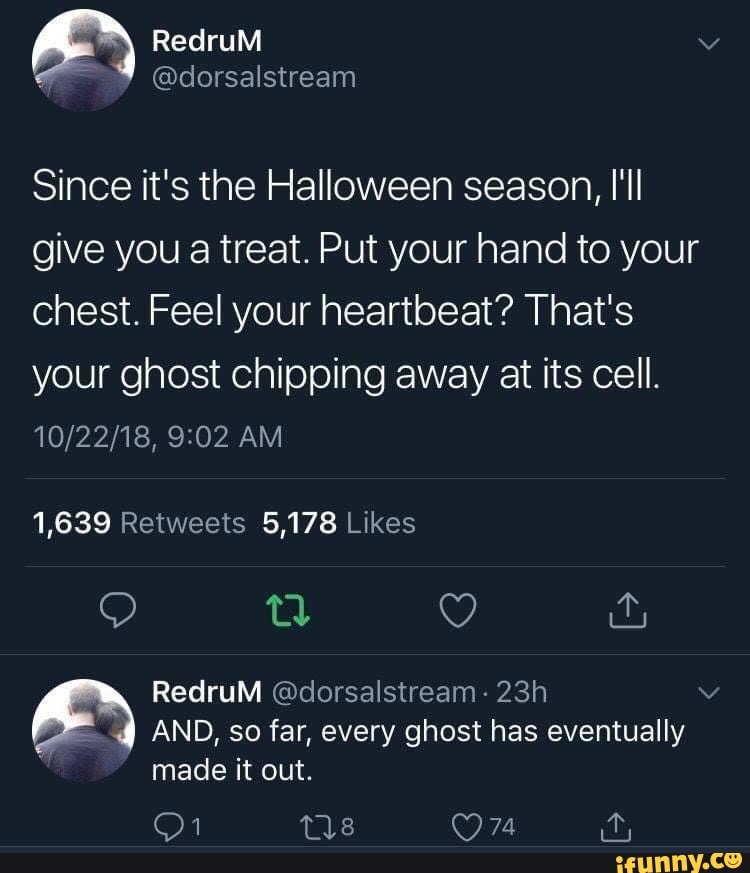Open the avatar beside the reply tweet

point(84,728)
